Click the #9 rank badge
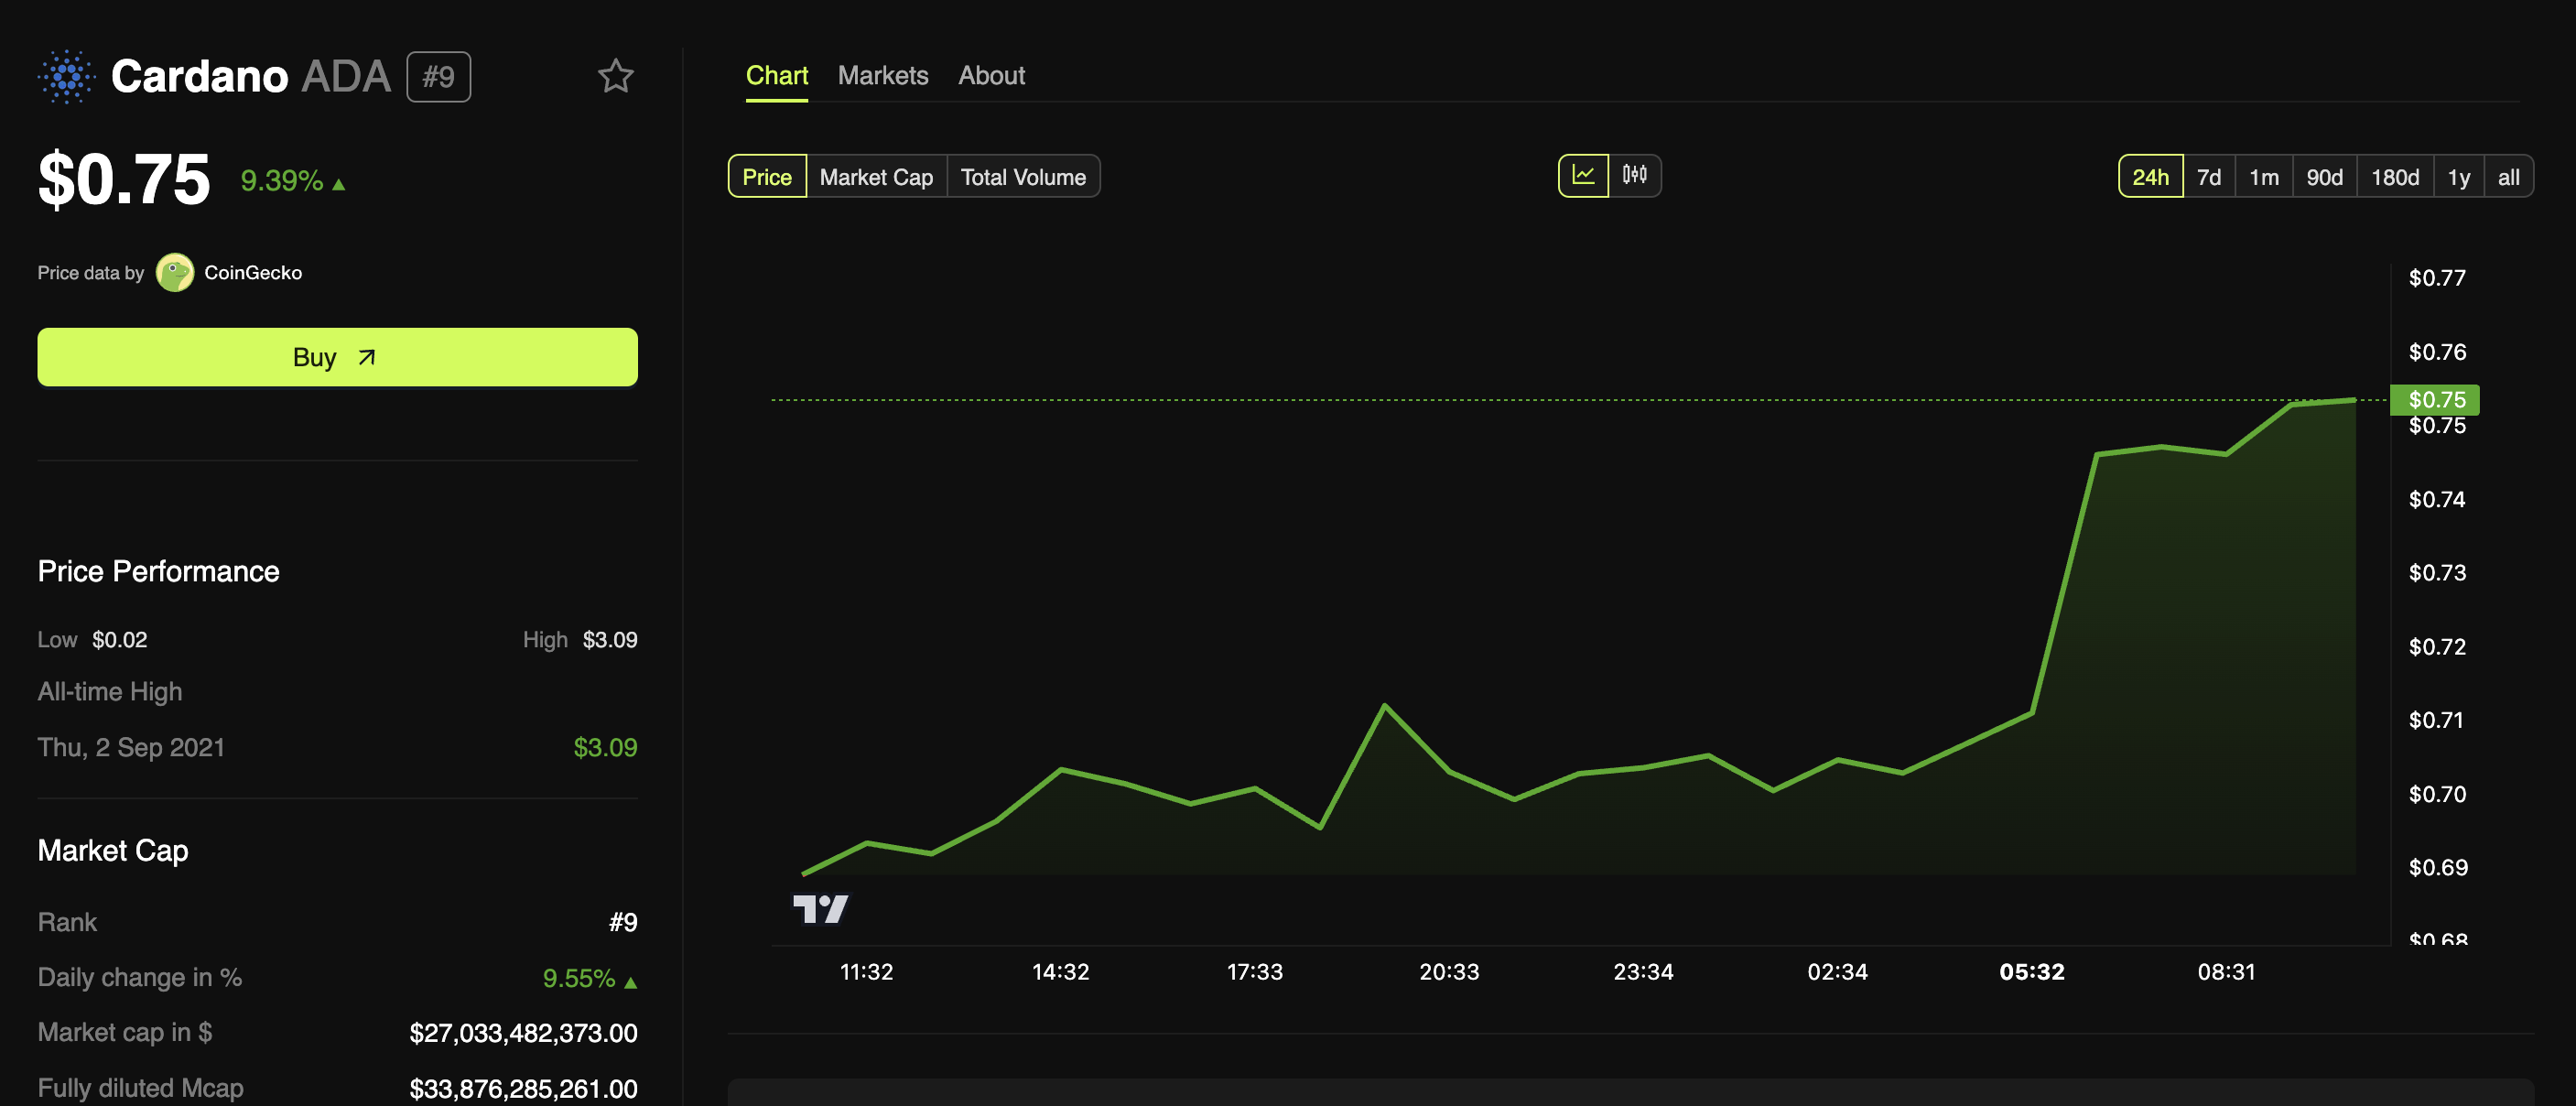 tap(438, 77)
